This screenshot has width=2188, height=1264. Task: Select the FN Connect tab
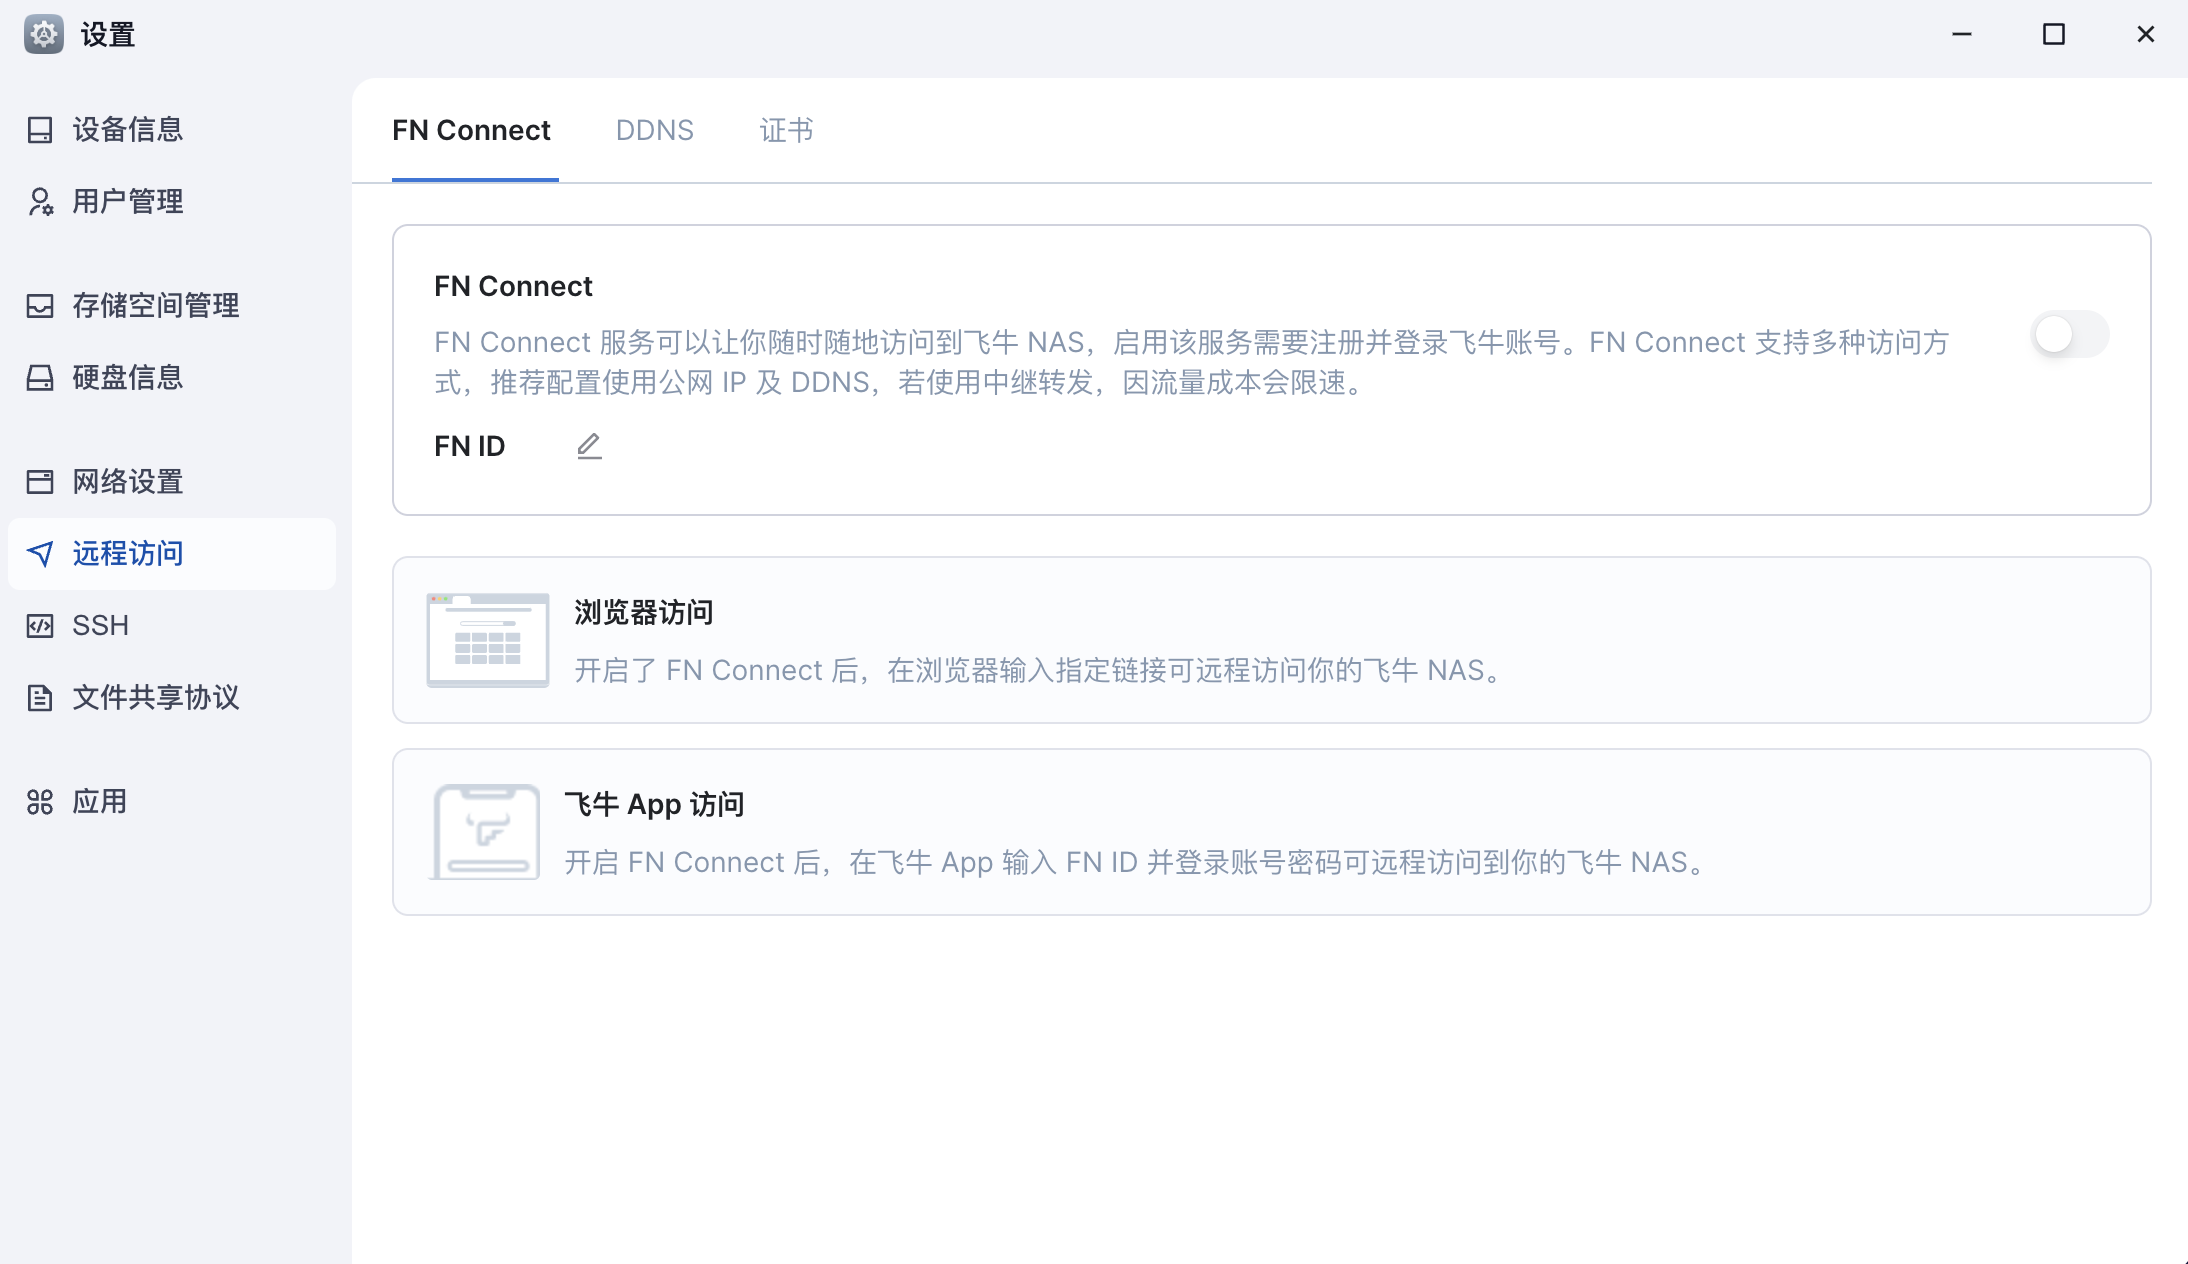(x=471, y=131)
